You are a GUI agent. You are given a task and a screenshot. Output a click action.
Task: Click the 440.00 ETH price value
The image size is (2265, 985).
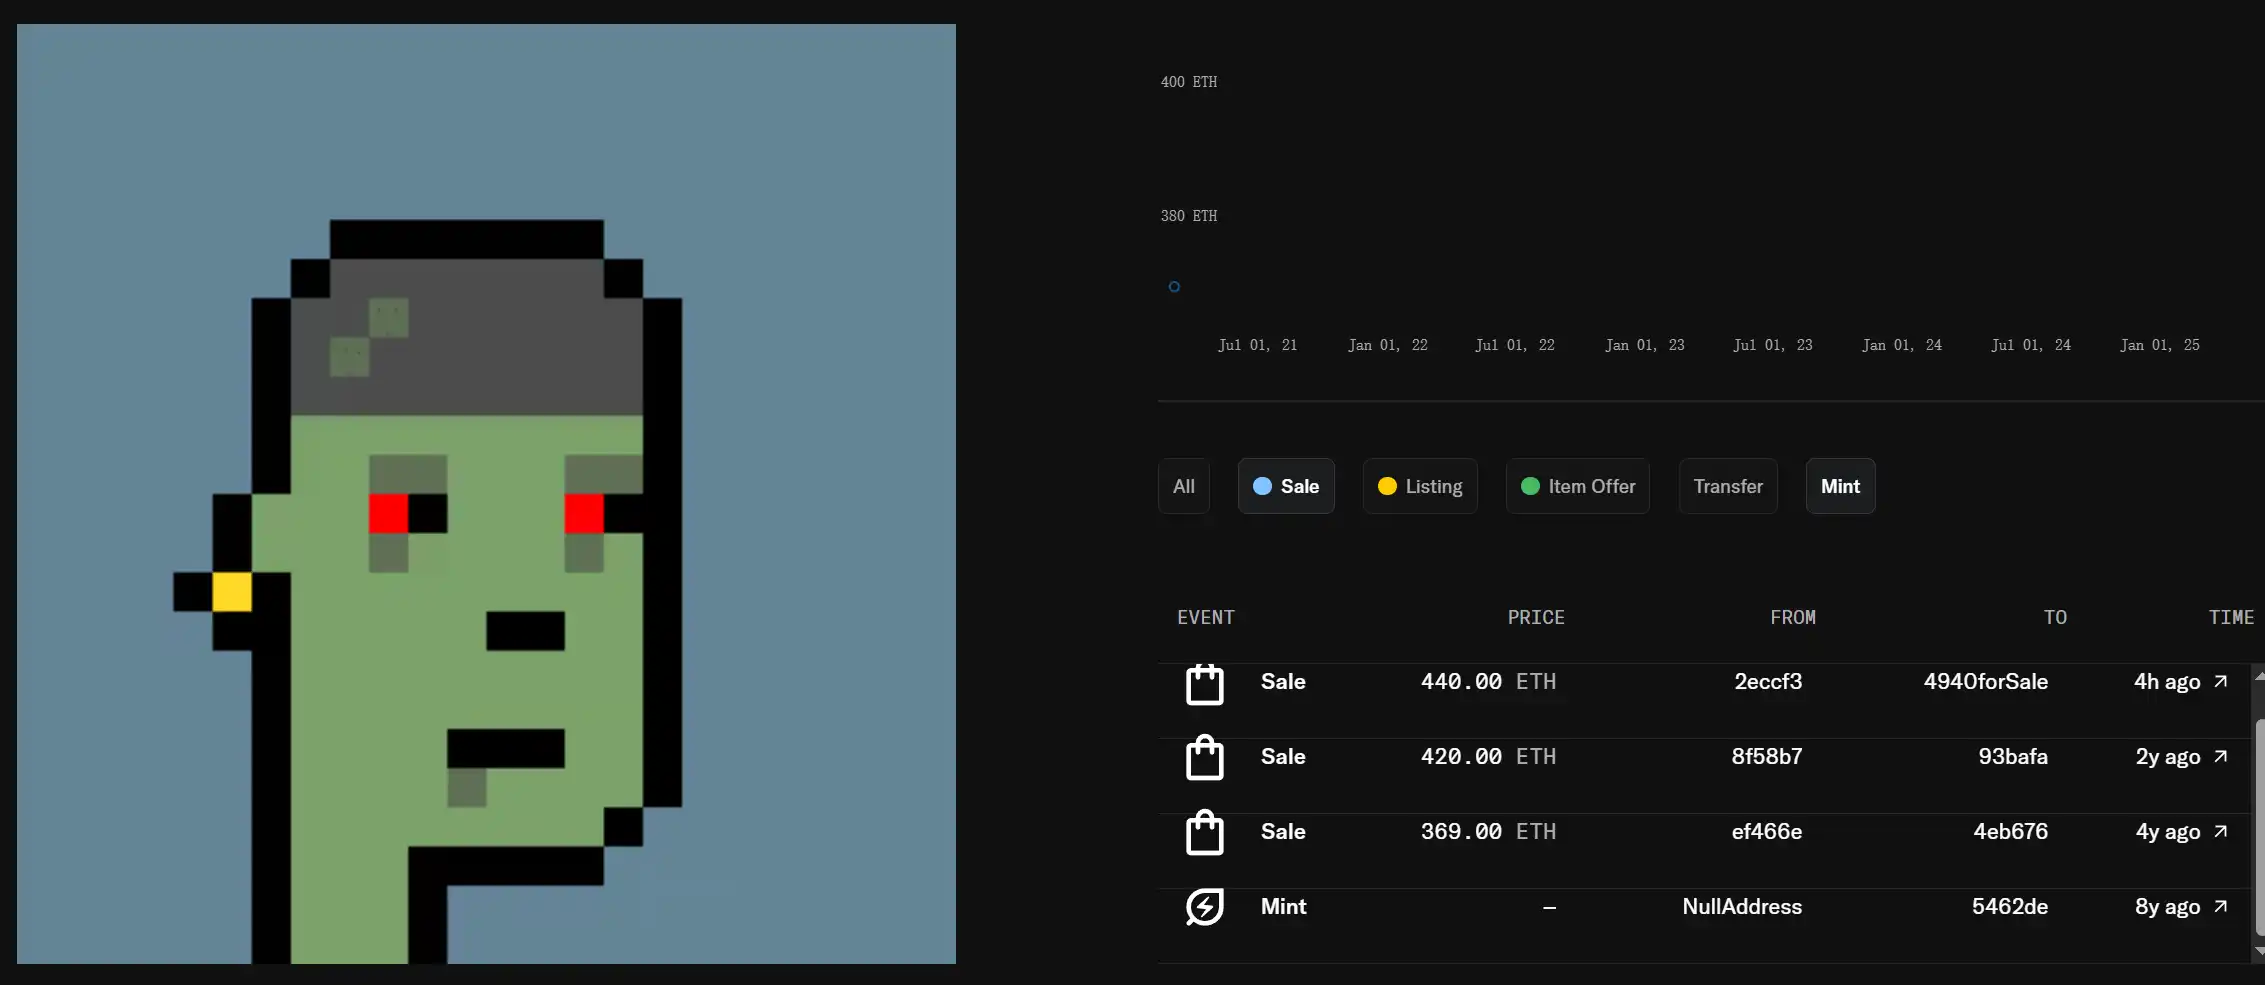pyautogui.click(x=1488, y=682)
